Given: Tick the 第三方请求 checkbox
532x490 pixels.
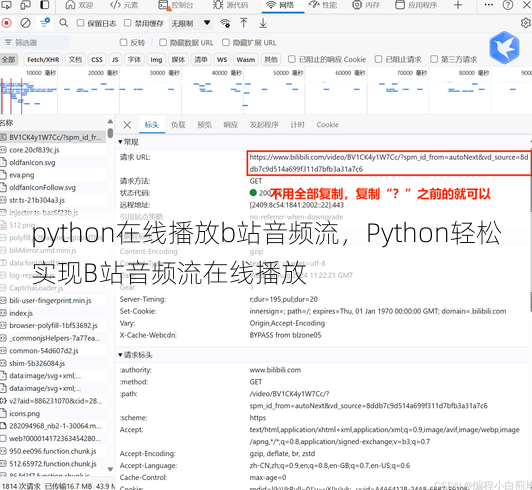Looking at the screenshot, I should (x=434, y=59).
